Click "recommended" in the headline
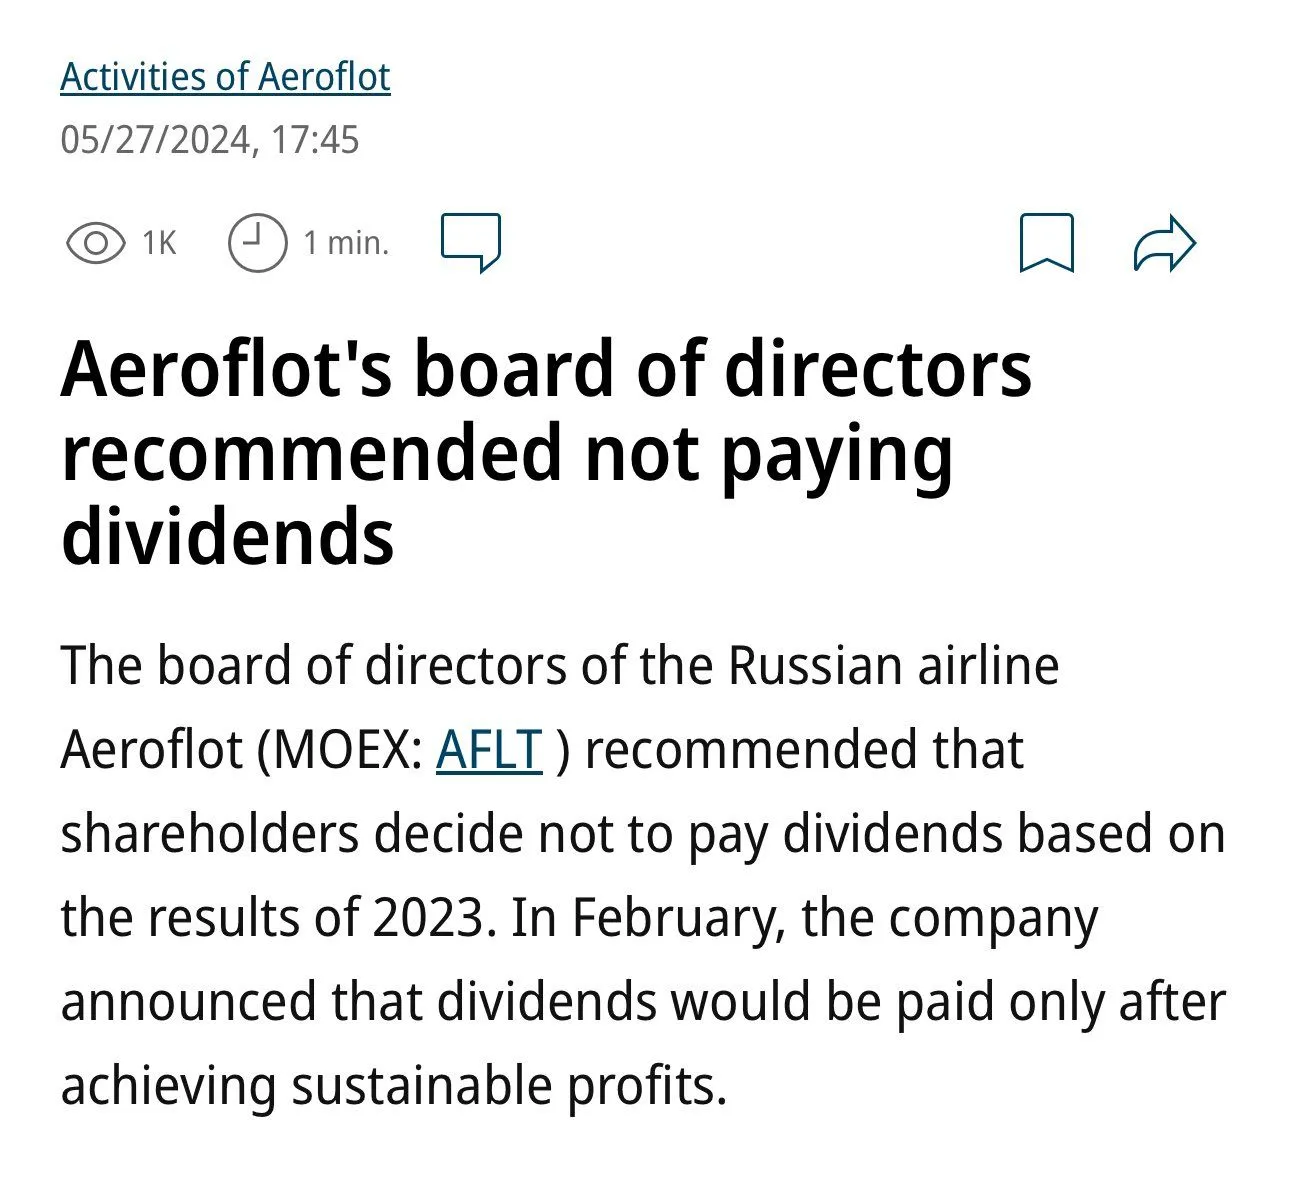 click(x=310, y=453)
